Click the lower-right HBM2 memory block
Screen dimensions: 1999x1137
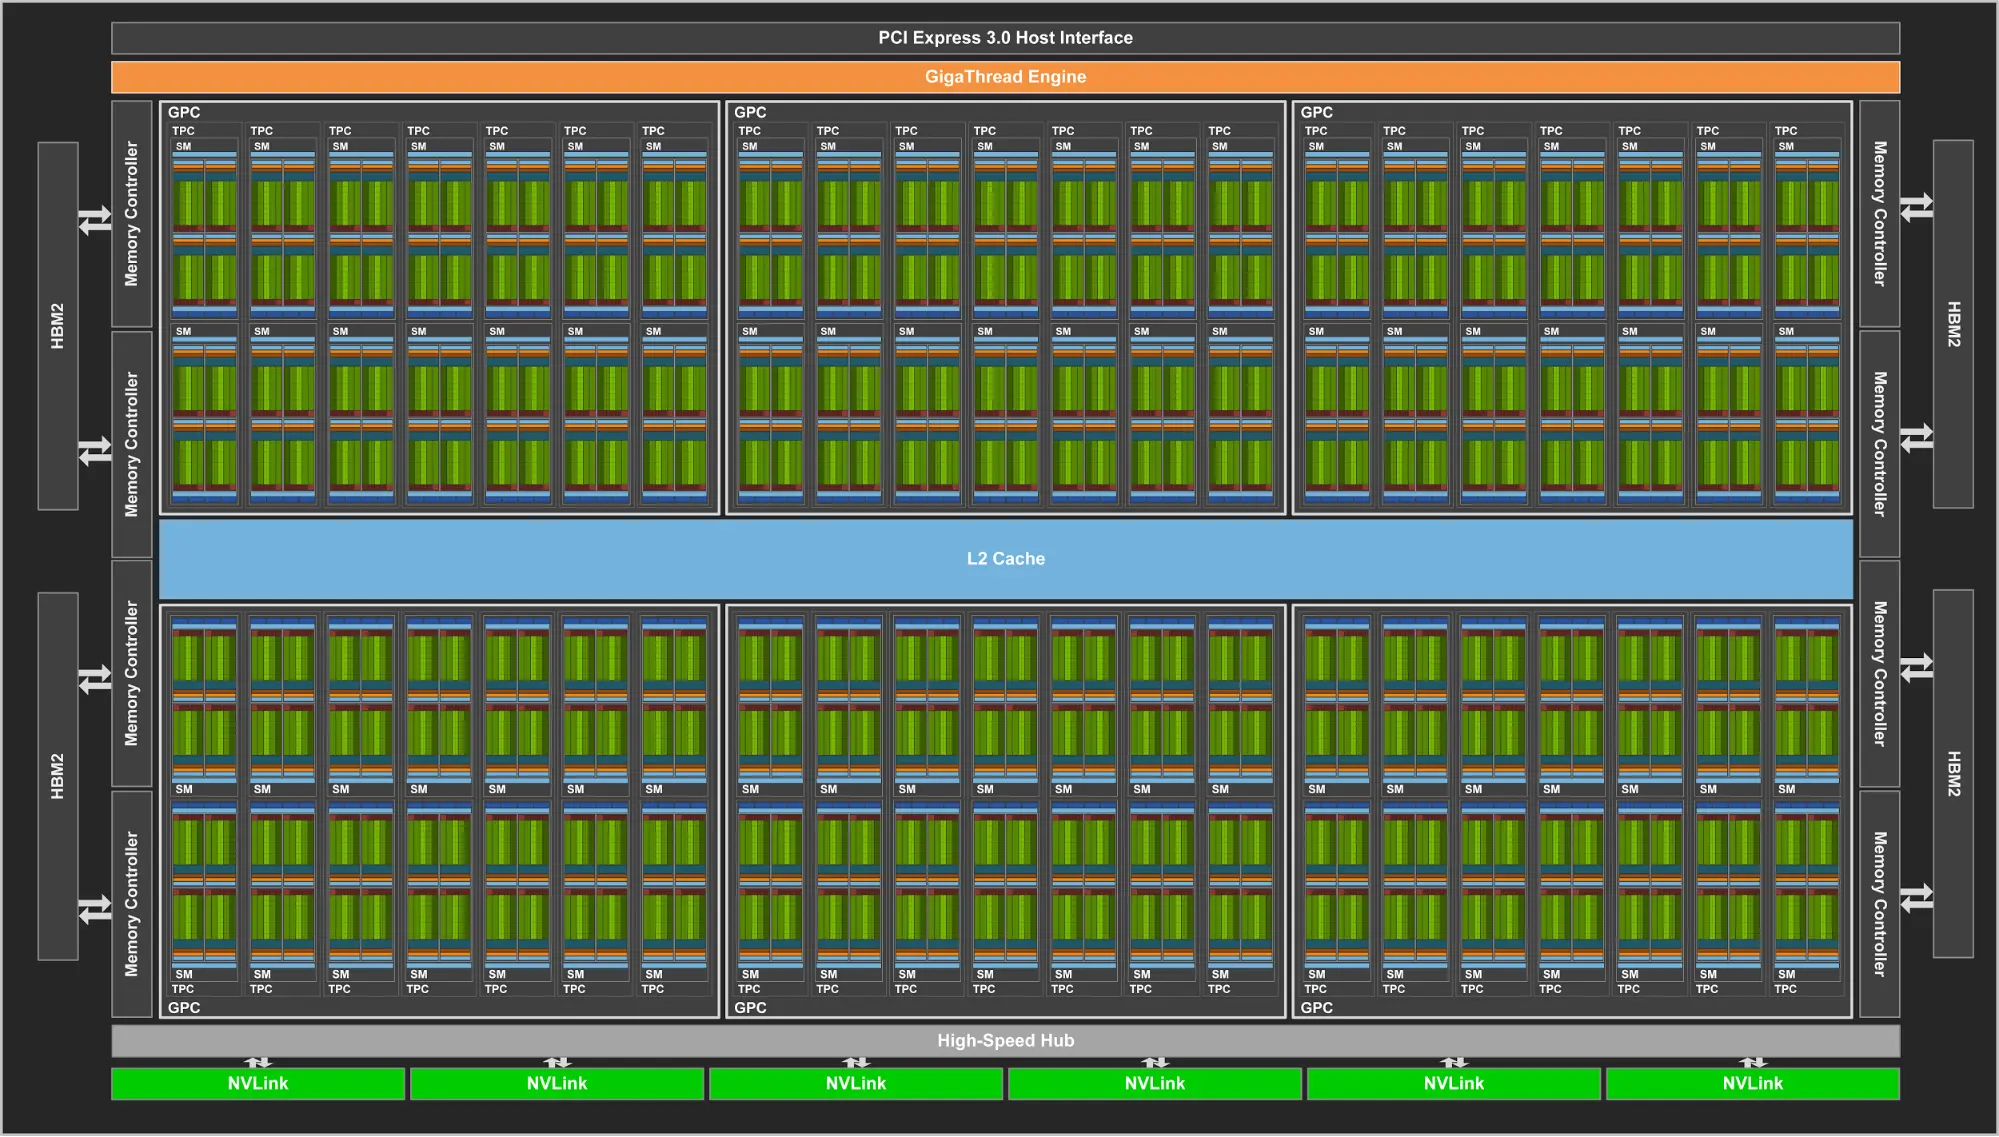[x=1953, y=774]
